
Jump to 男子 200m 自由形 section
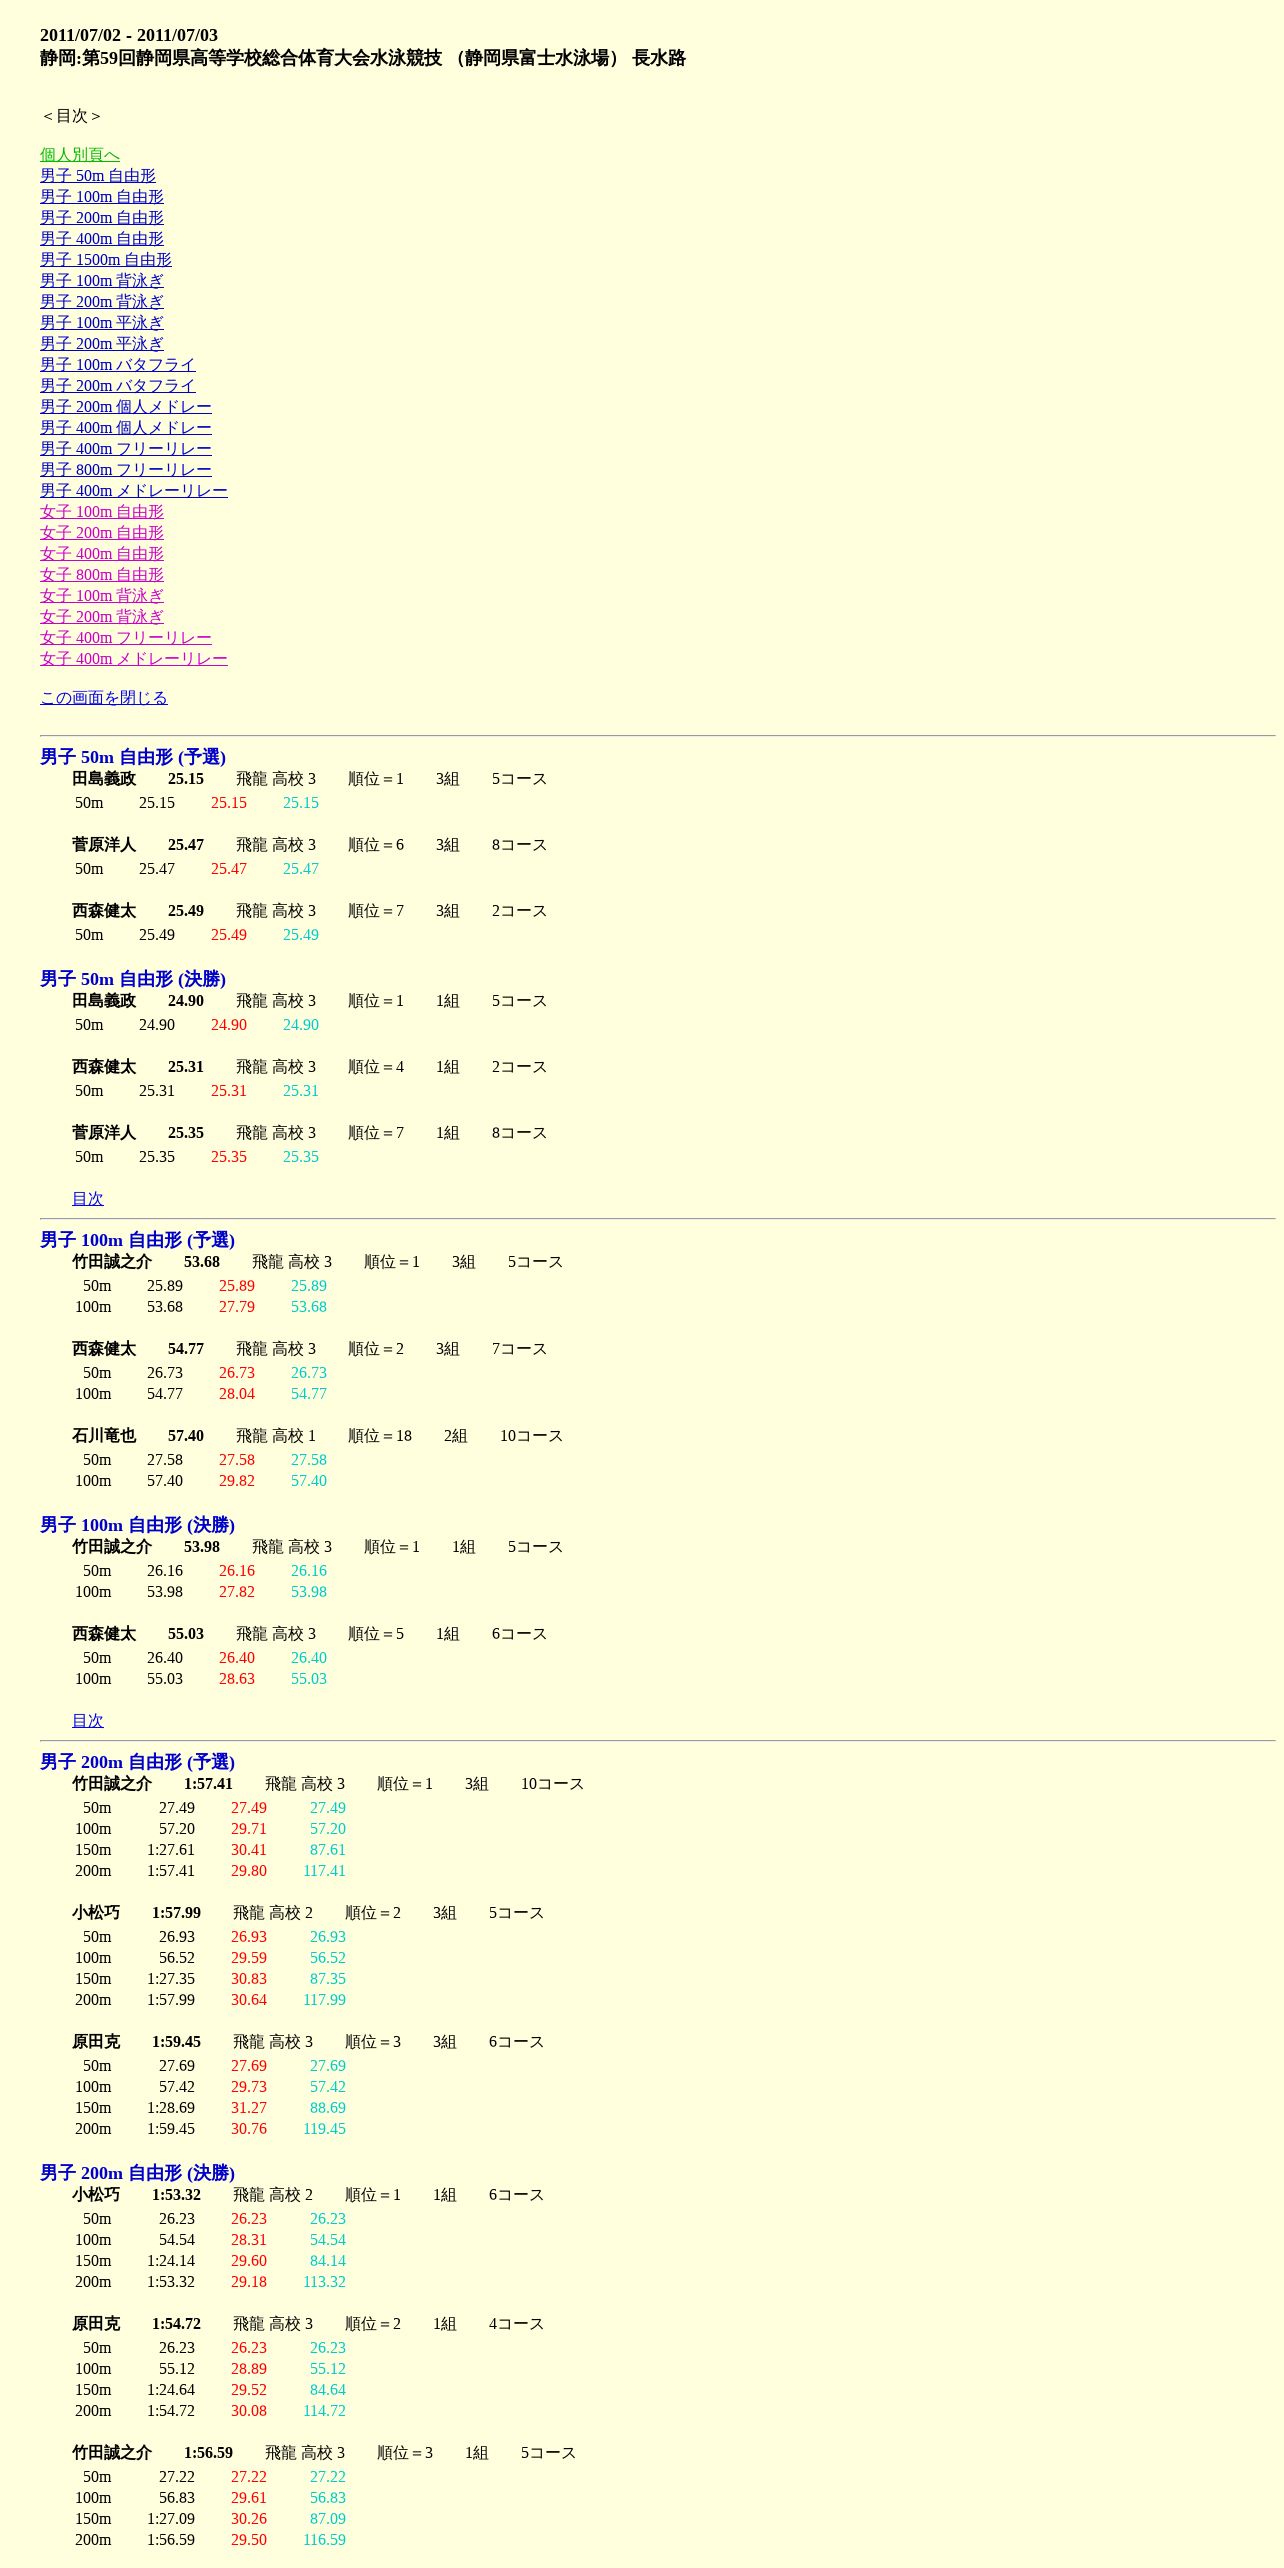coord(102,217)
